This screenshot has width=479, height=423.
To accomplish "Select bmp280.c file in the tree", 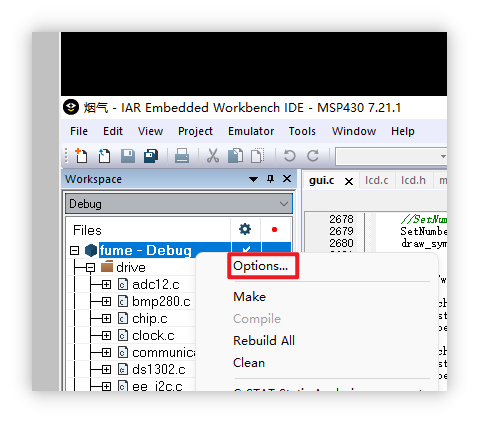I will [x=161, y=301].
